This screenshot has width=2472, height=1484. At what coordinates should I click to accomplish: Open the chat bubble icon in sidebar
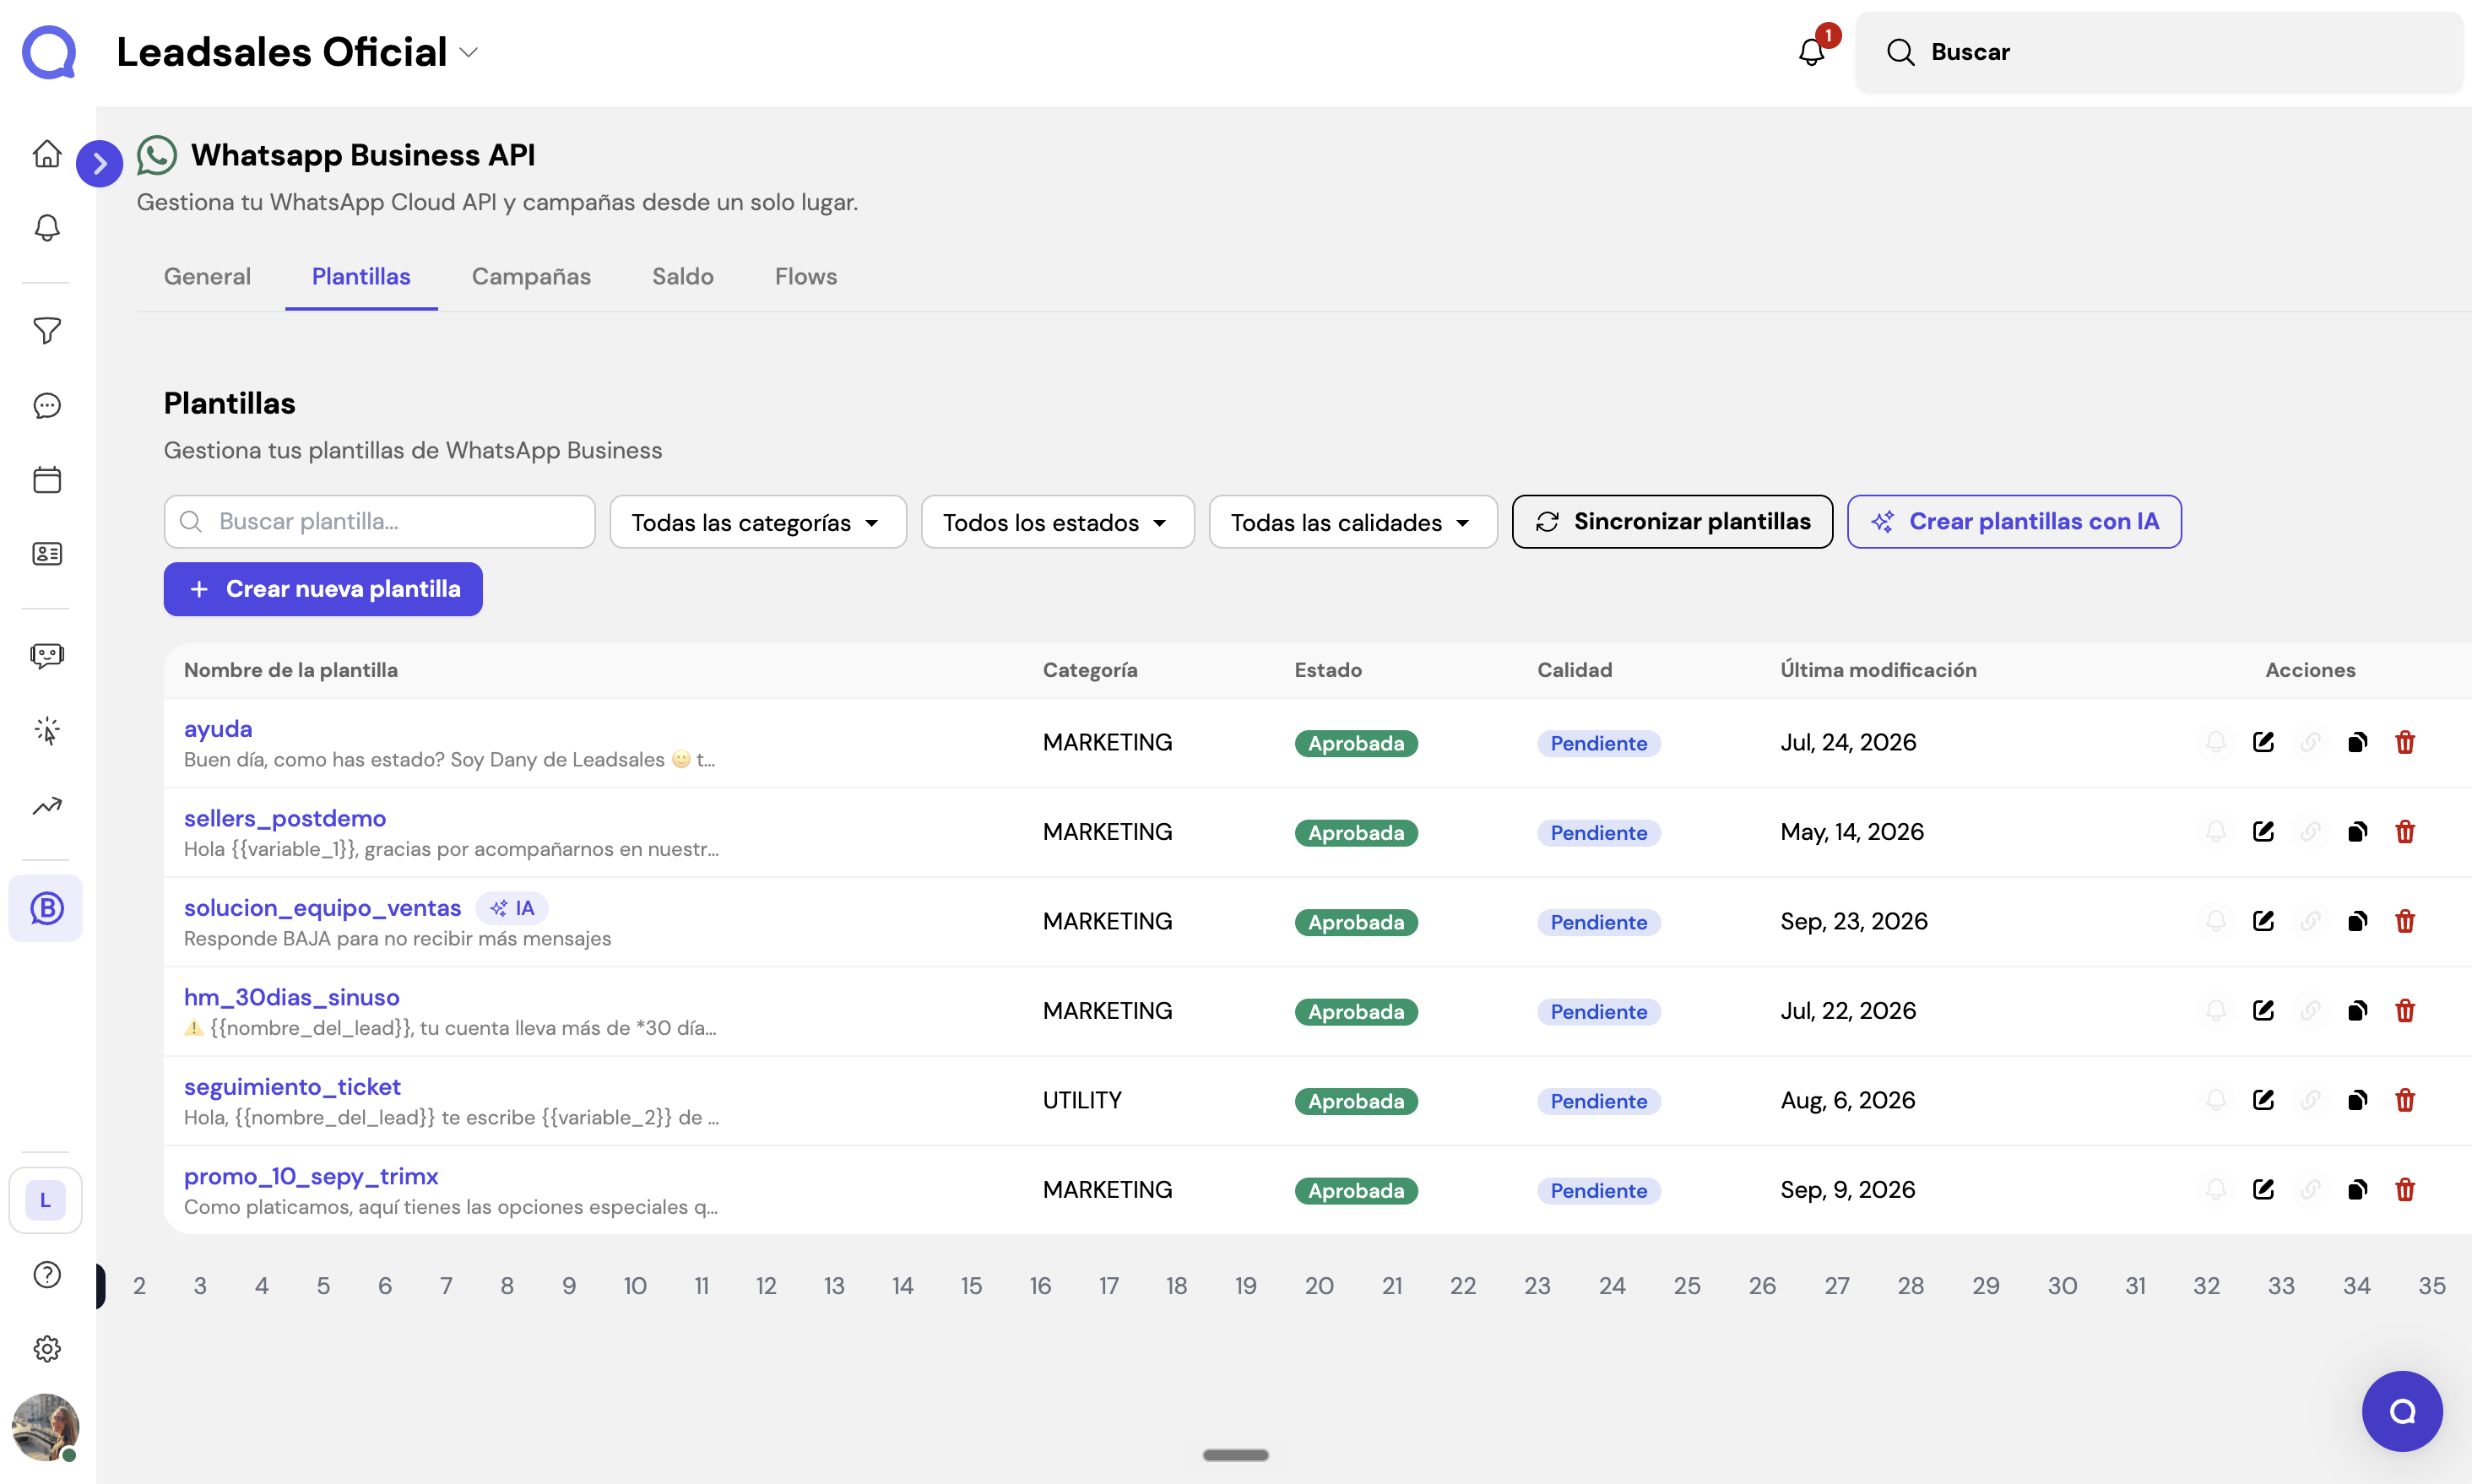(47, 406)
